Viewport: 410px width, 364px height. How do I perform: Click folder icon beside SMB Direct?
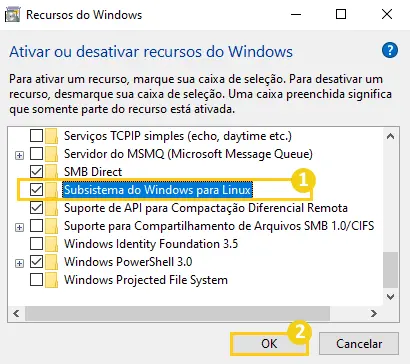click(52, 172)
